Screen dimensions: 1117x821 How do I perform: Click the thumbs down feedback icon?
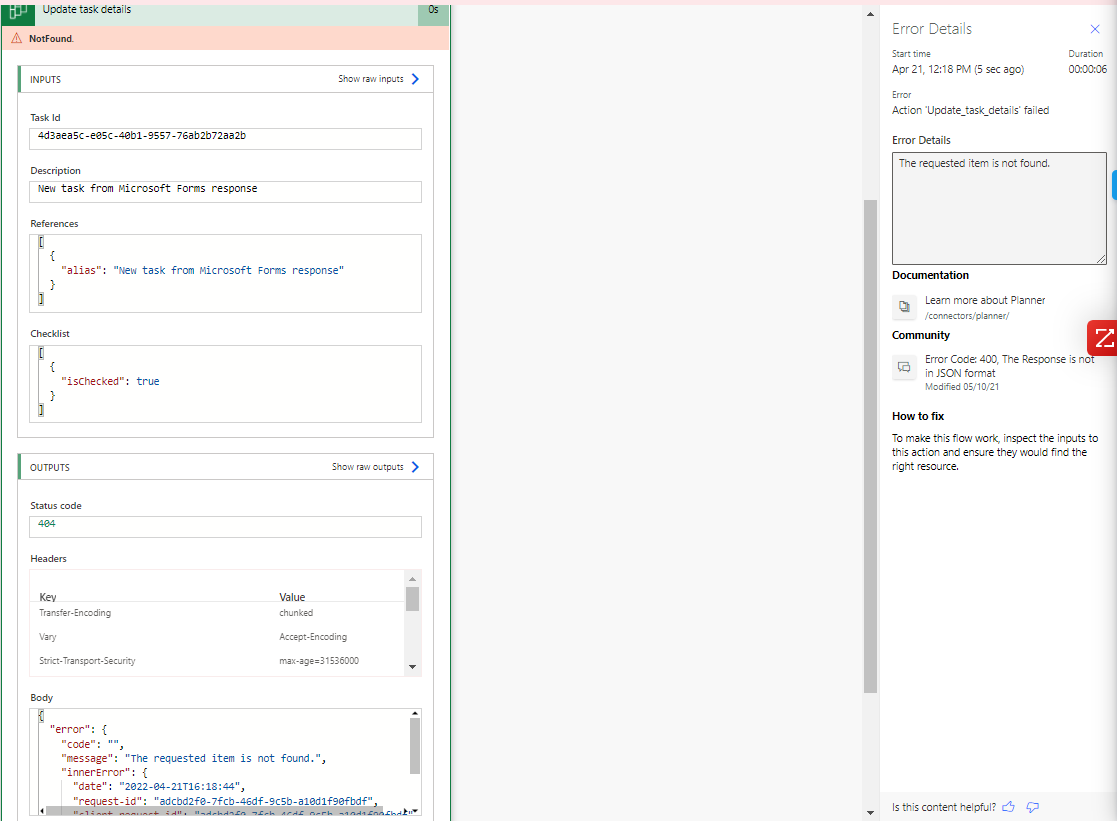tap(1032, 807)
